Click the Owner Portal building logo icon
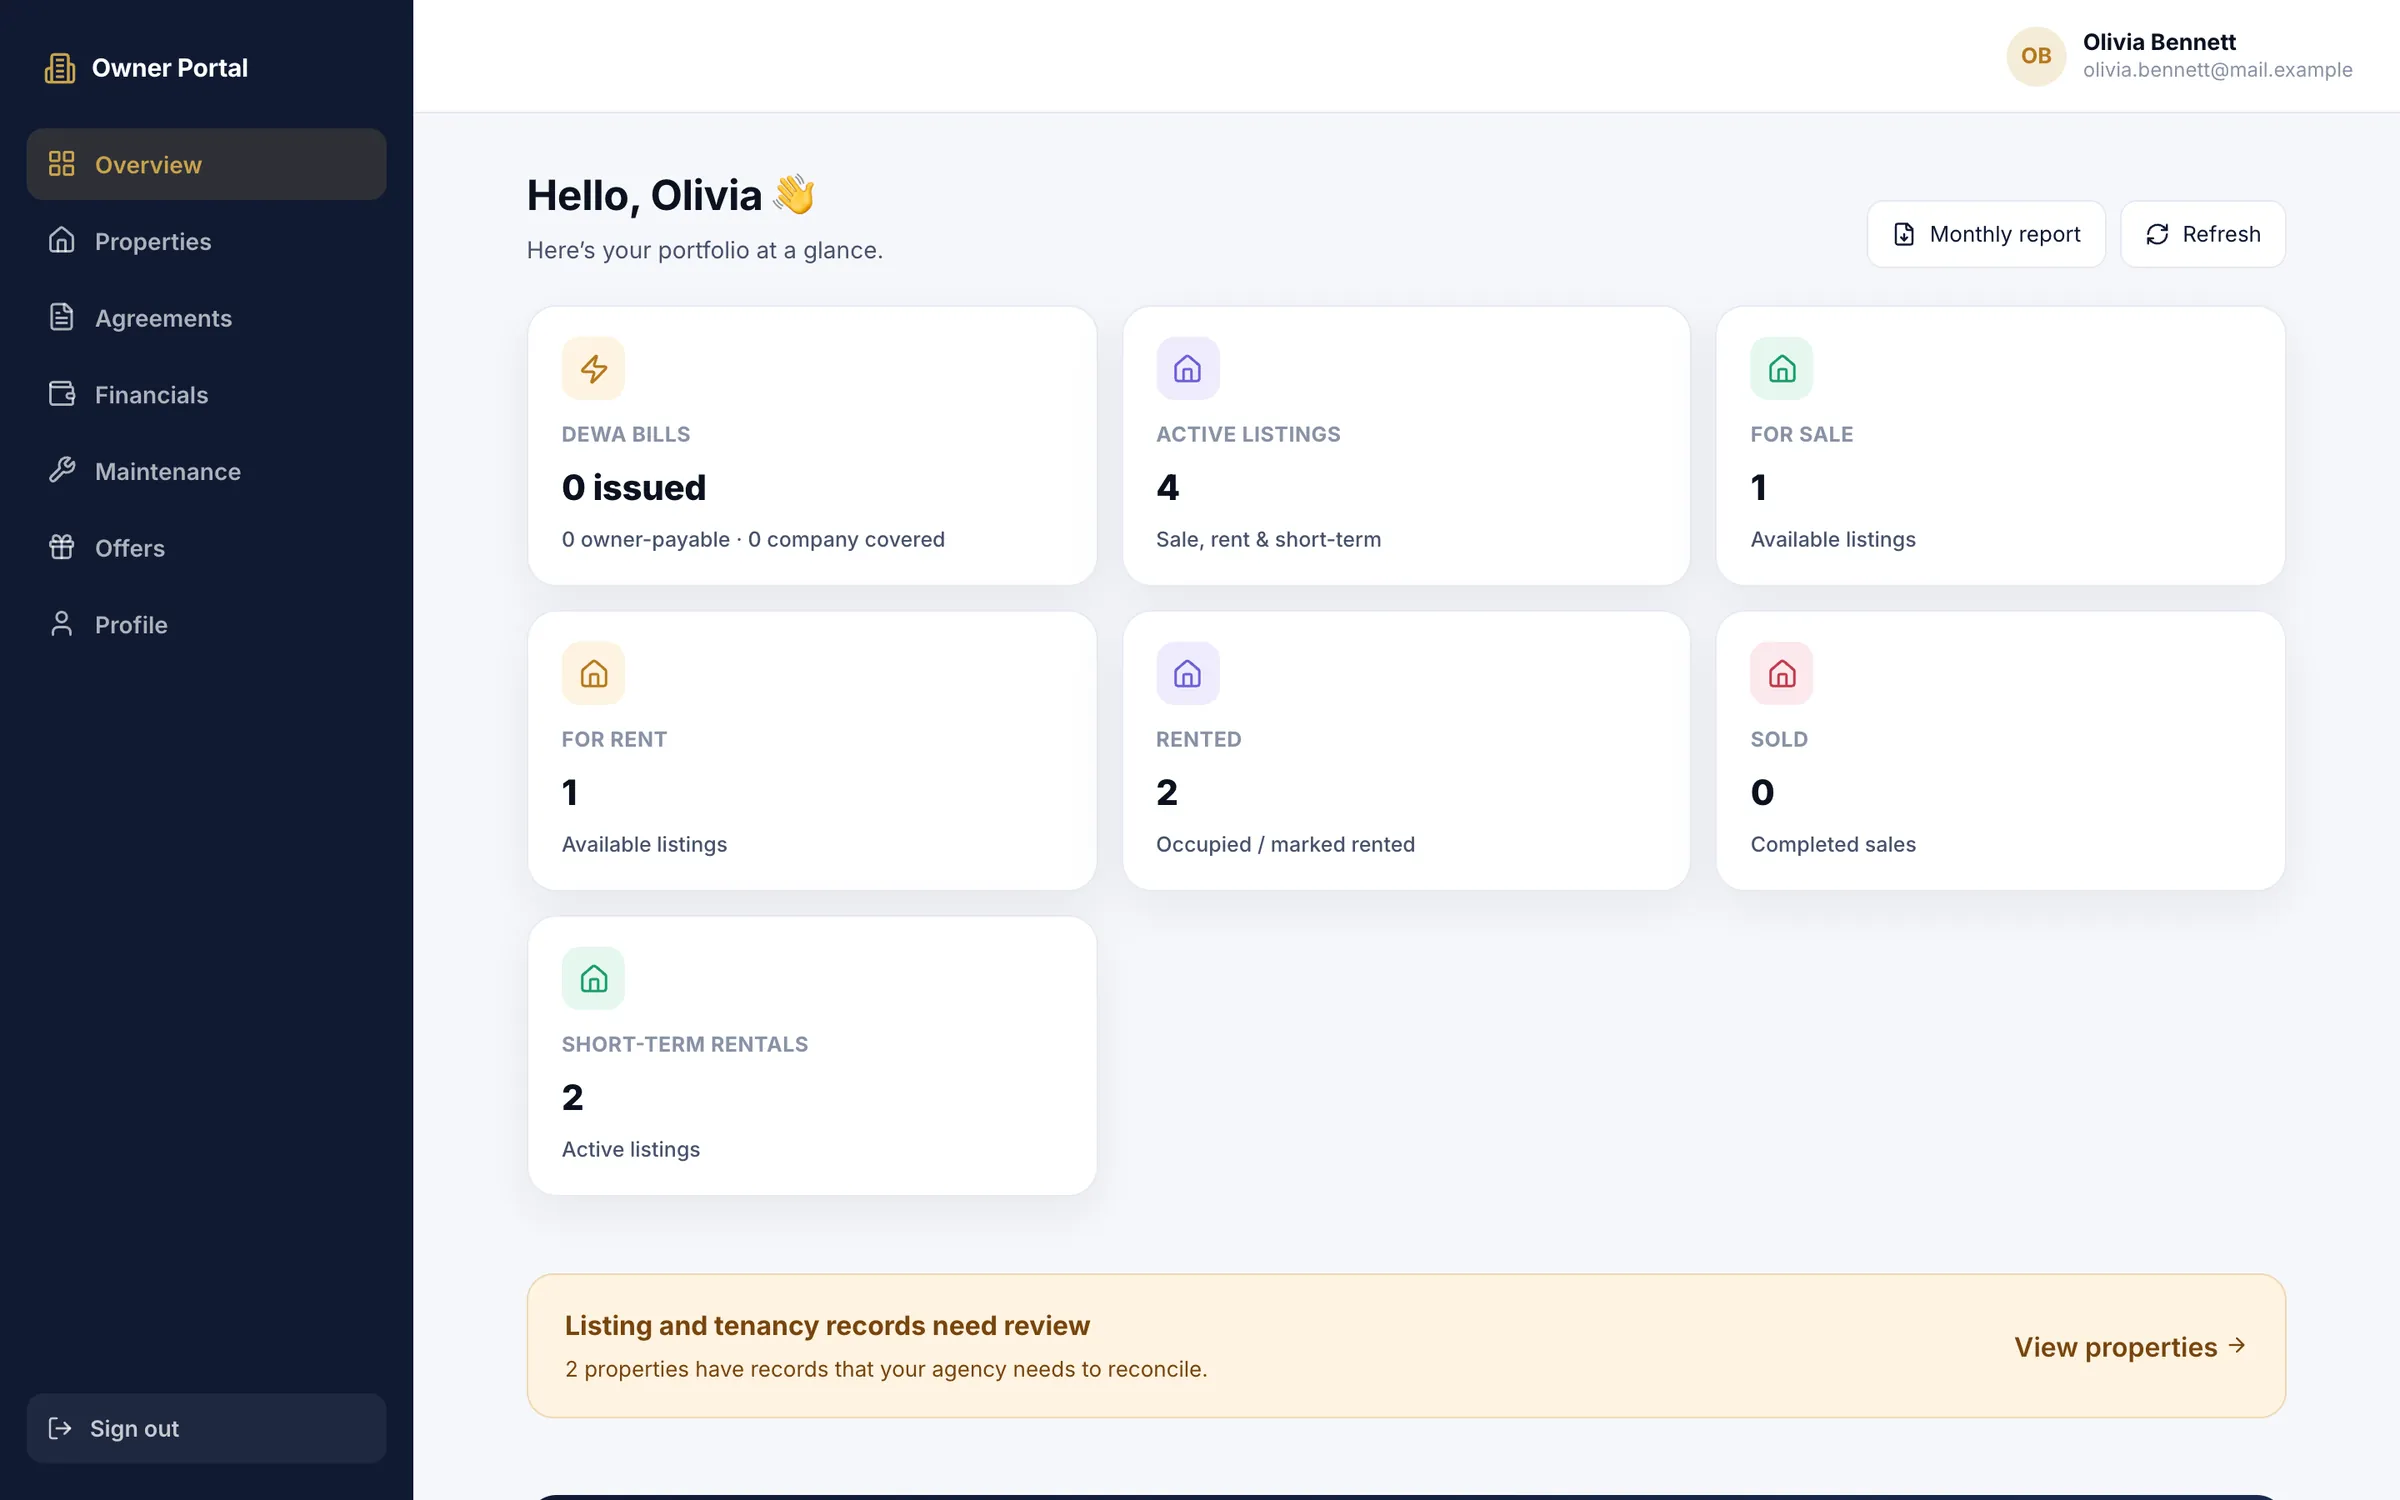 click(x=60, y=68)
